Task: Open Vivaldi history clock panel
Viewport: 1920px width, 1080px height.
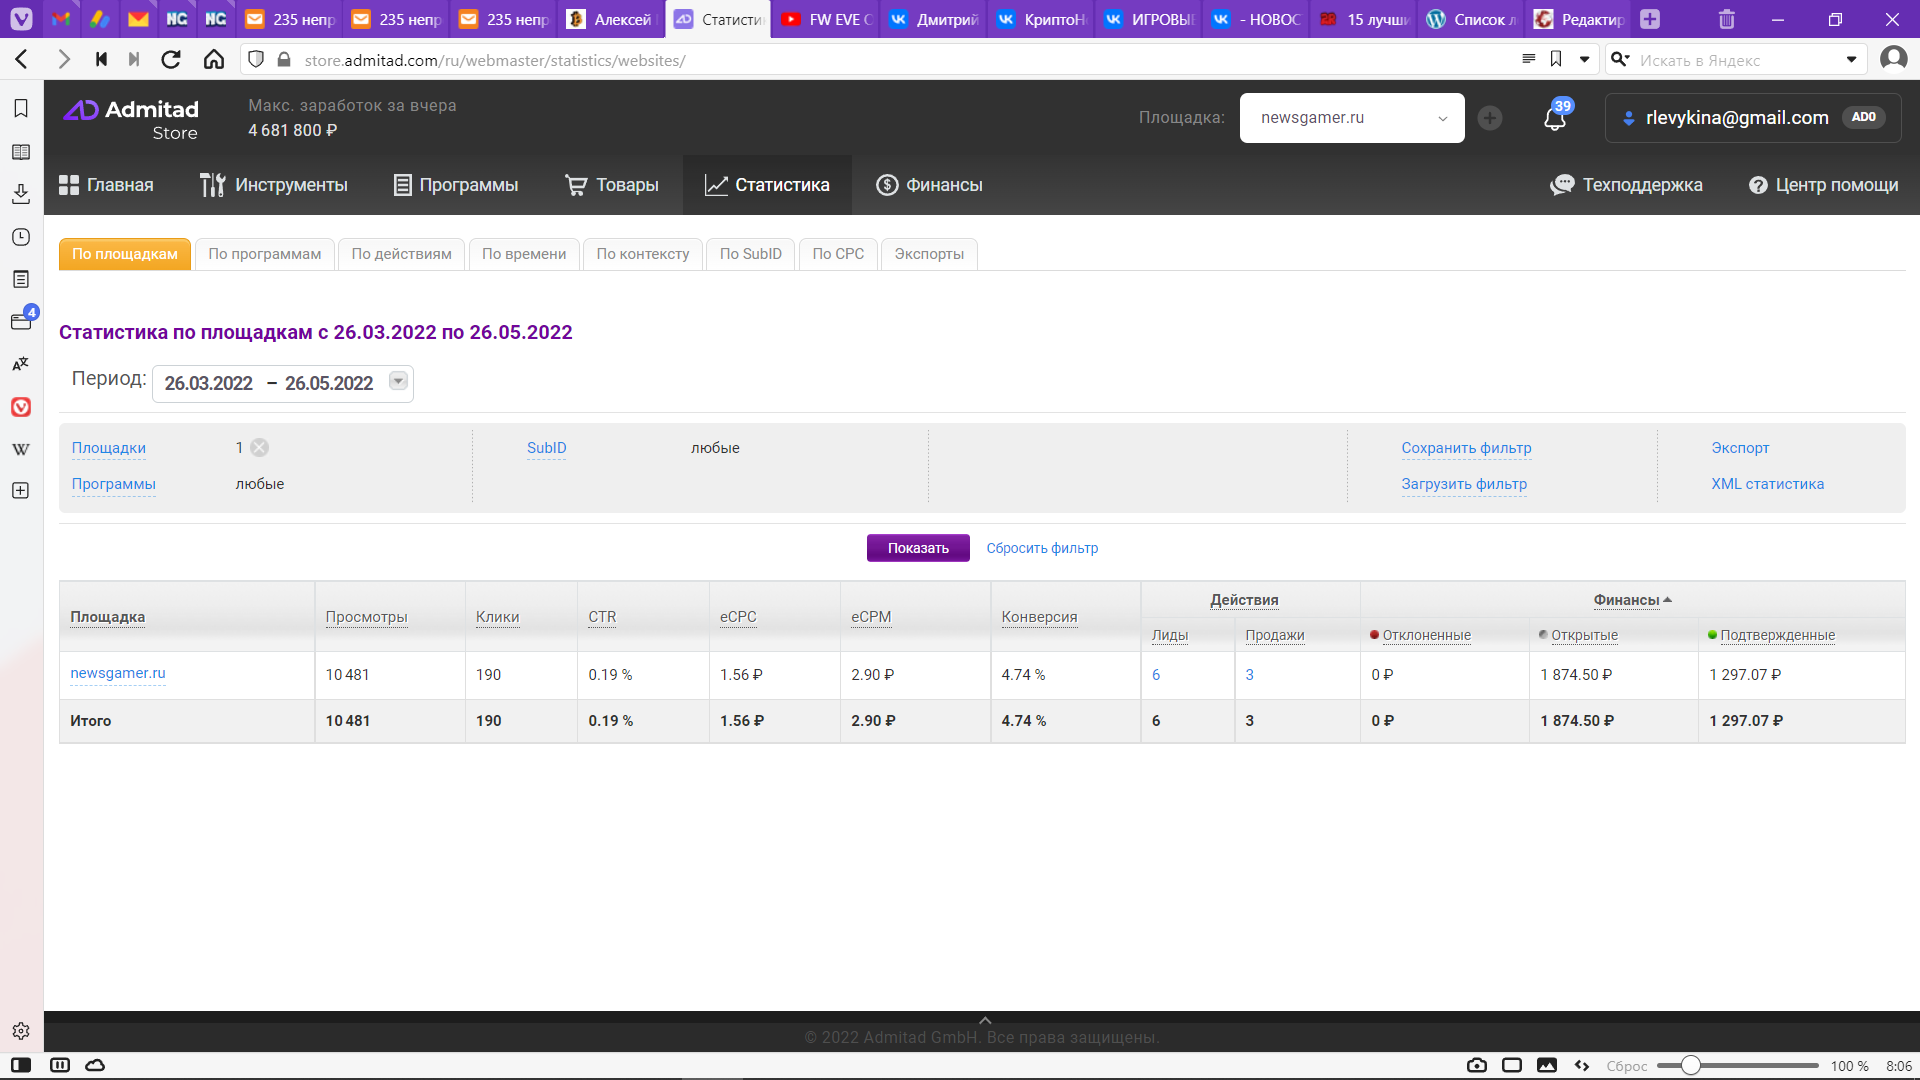Action: click(x=21, y=237)
